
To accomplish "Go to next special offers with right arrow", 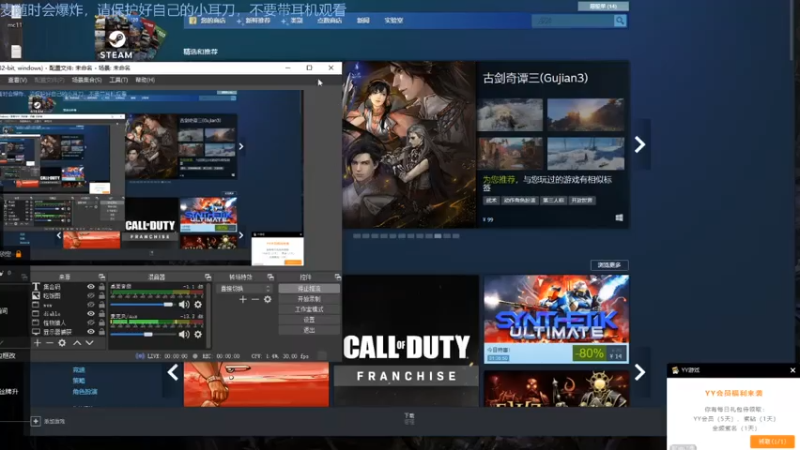I will point(640,372).
